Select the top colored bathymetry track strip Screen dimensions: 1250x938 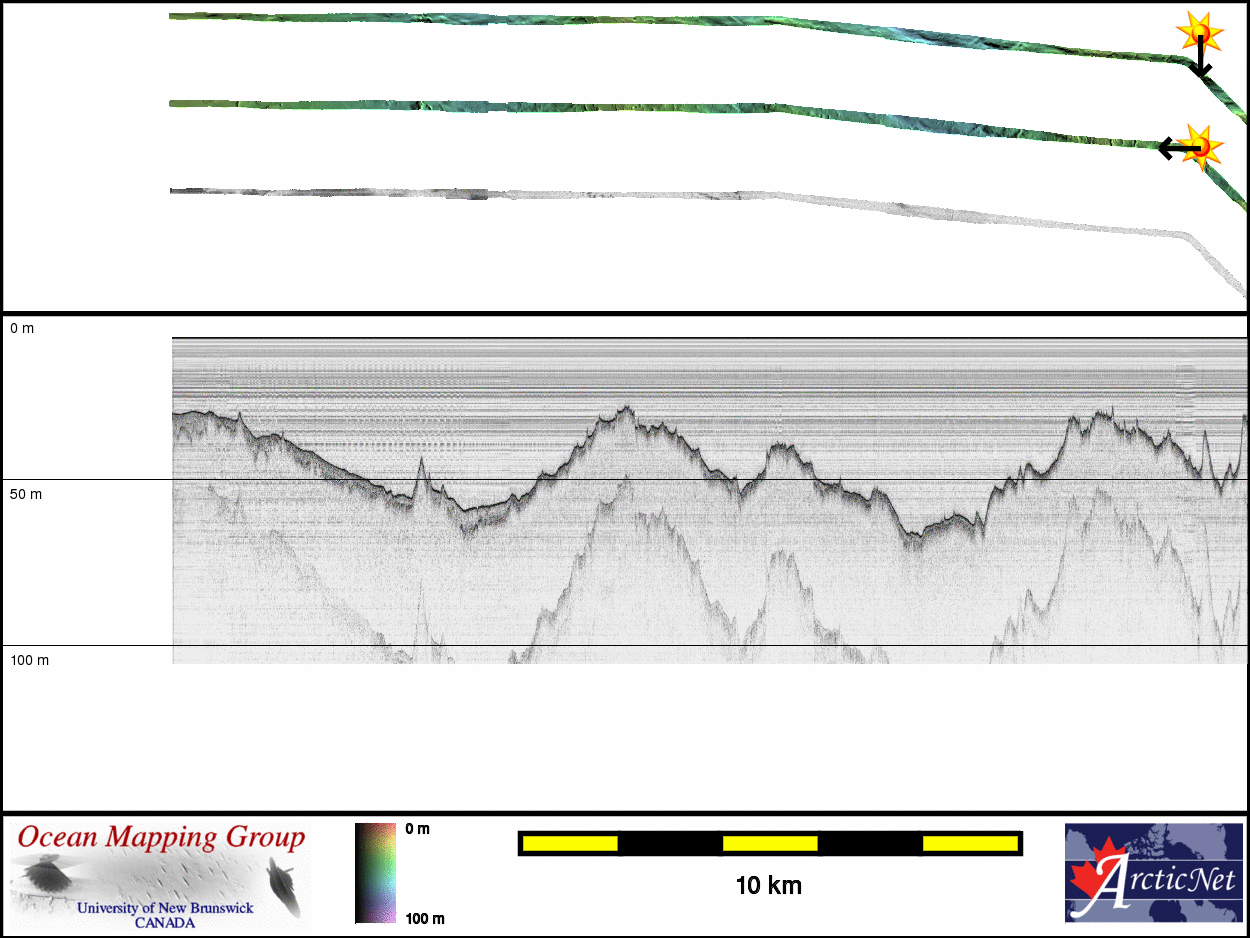(600, 20)
